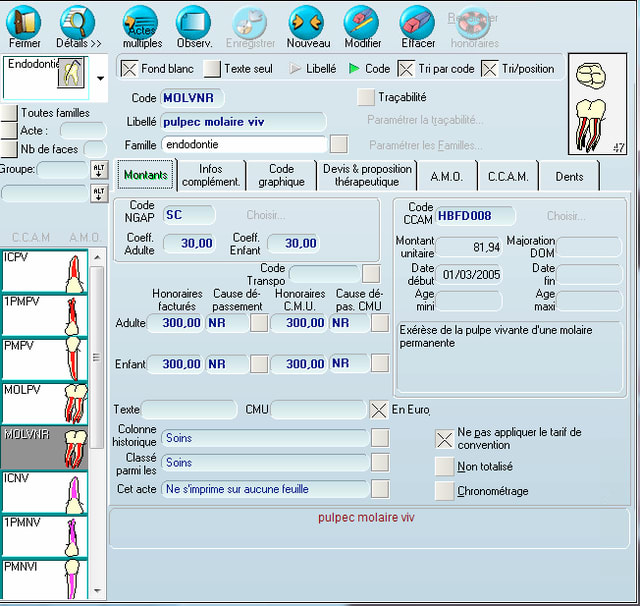Click the Fermer door icon
Viewport: 640px width, 606px height.
pos(24,22)
